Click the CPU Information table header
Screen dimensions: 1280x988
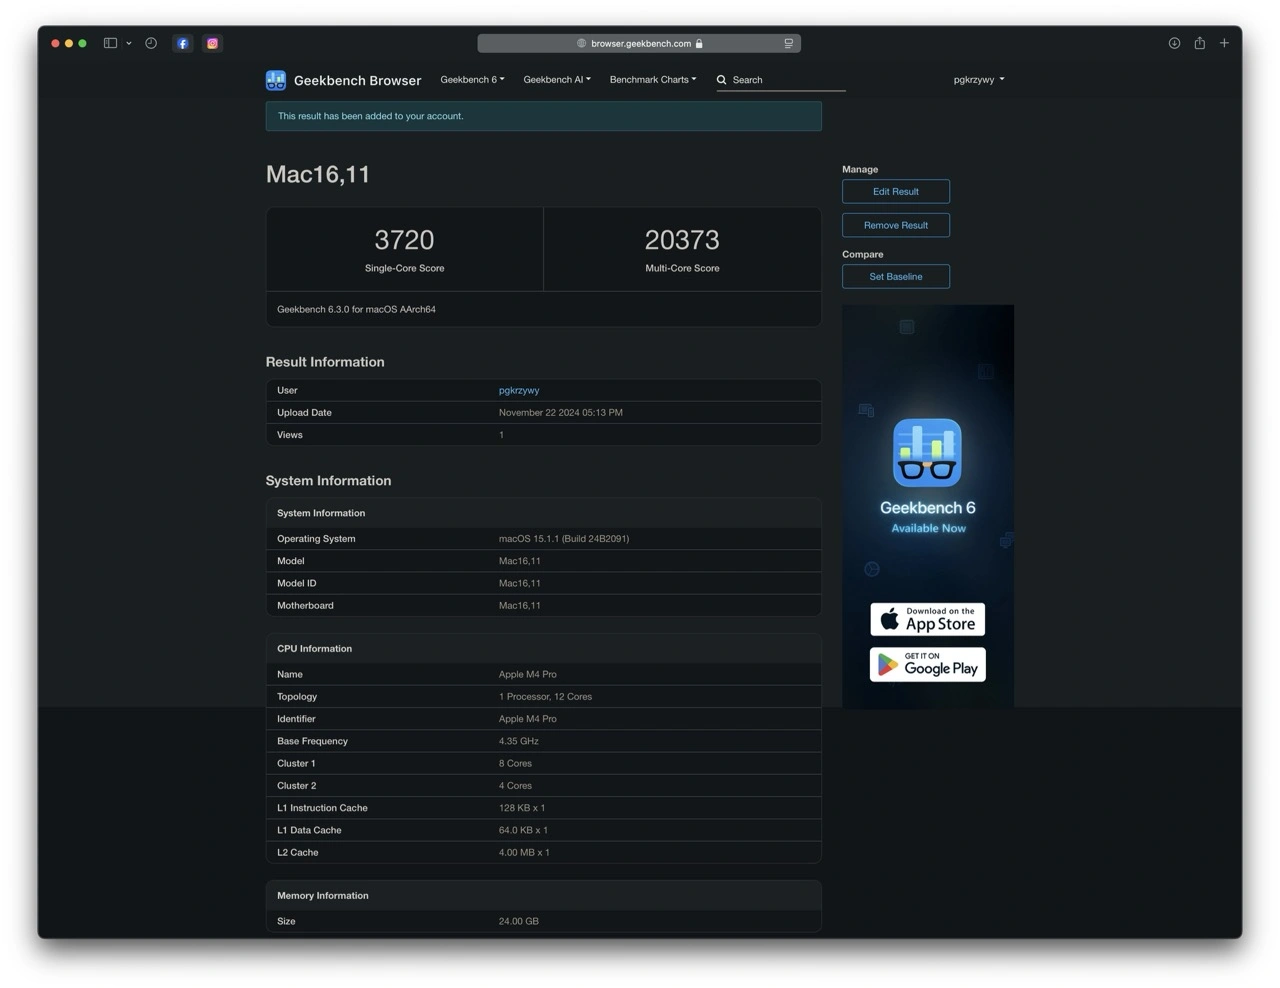[543, 649]
